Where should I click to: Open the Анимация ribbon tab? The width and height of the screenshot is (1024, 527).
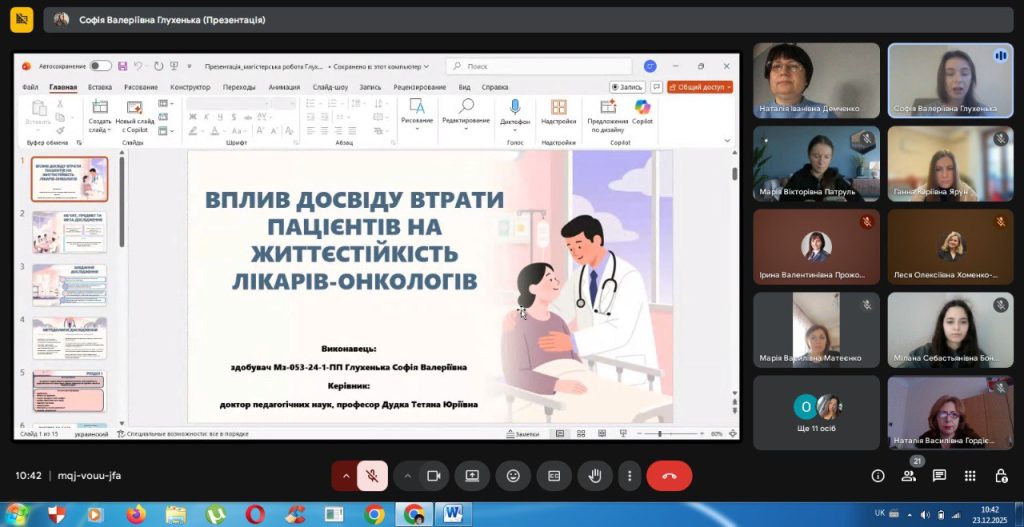[284, 87]
